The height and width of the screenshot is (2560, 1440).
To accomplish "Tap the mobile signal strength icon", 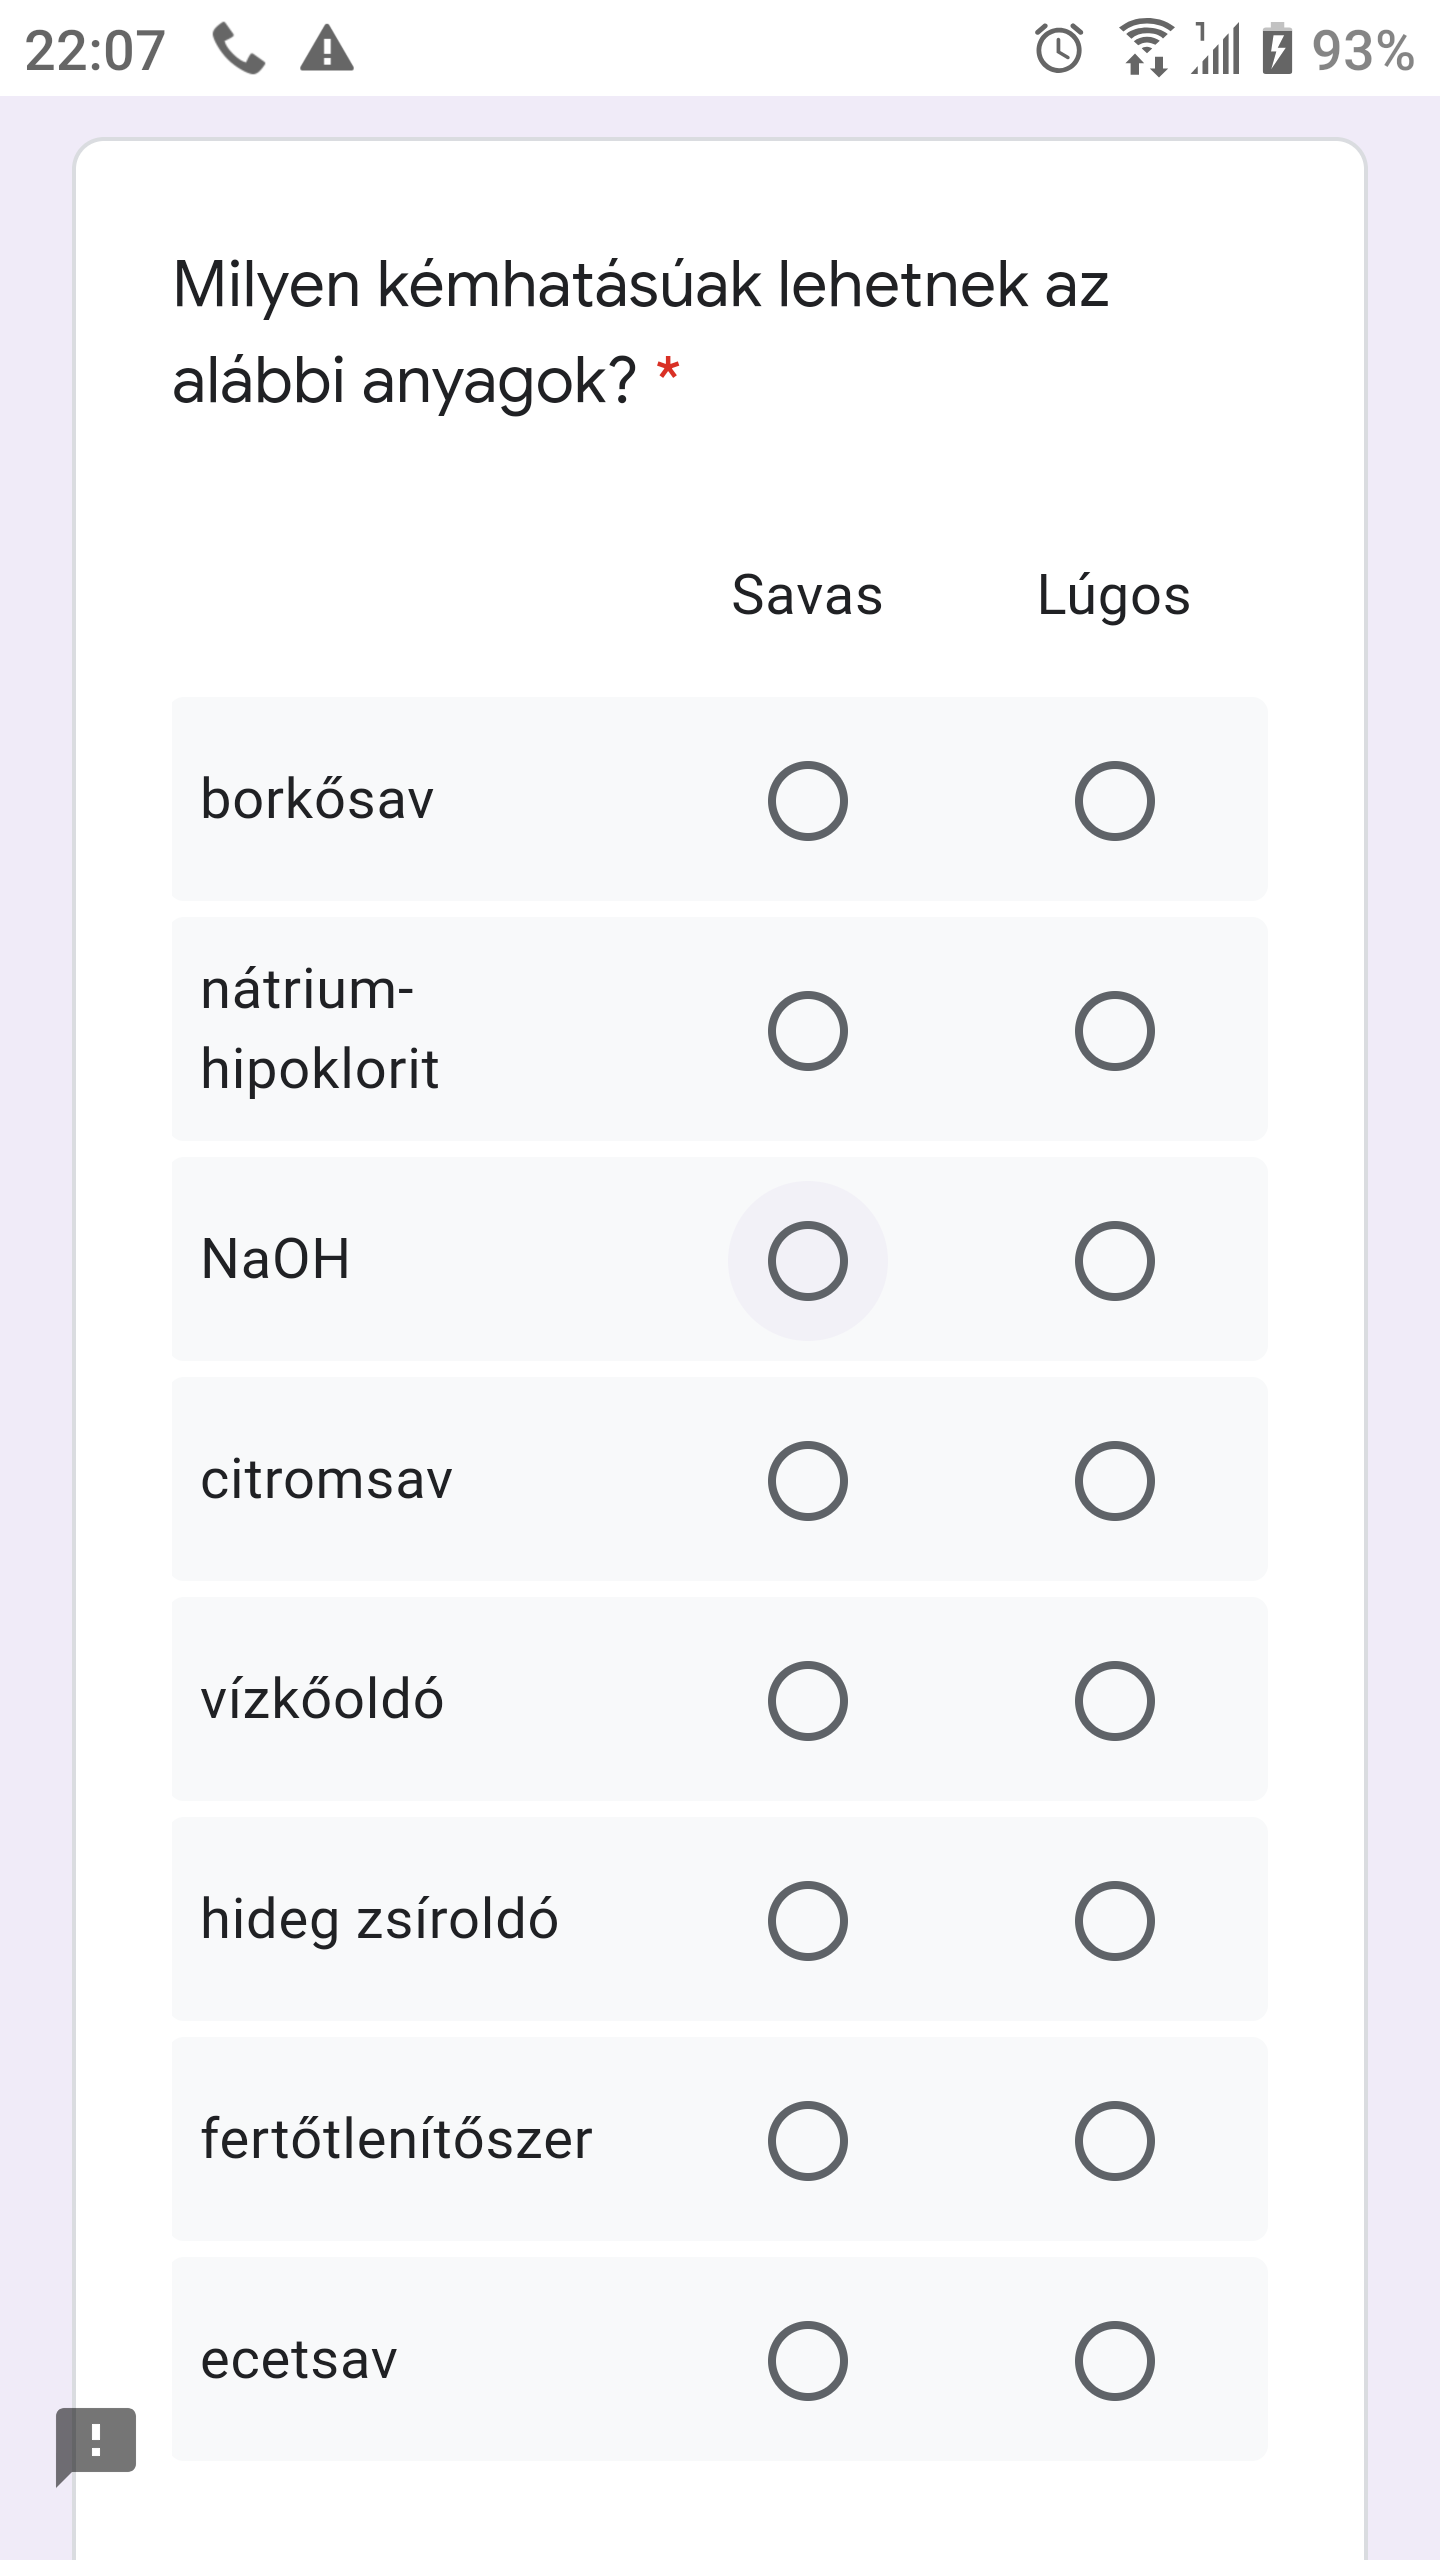I will point(1216,49).
